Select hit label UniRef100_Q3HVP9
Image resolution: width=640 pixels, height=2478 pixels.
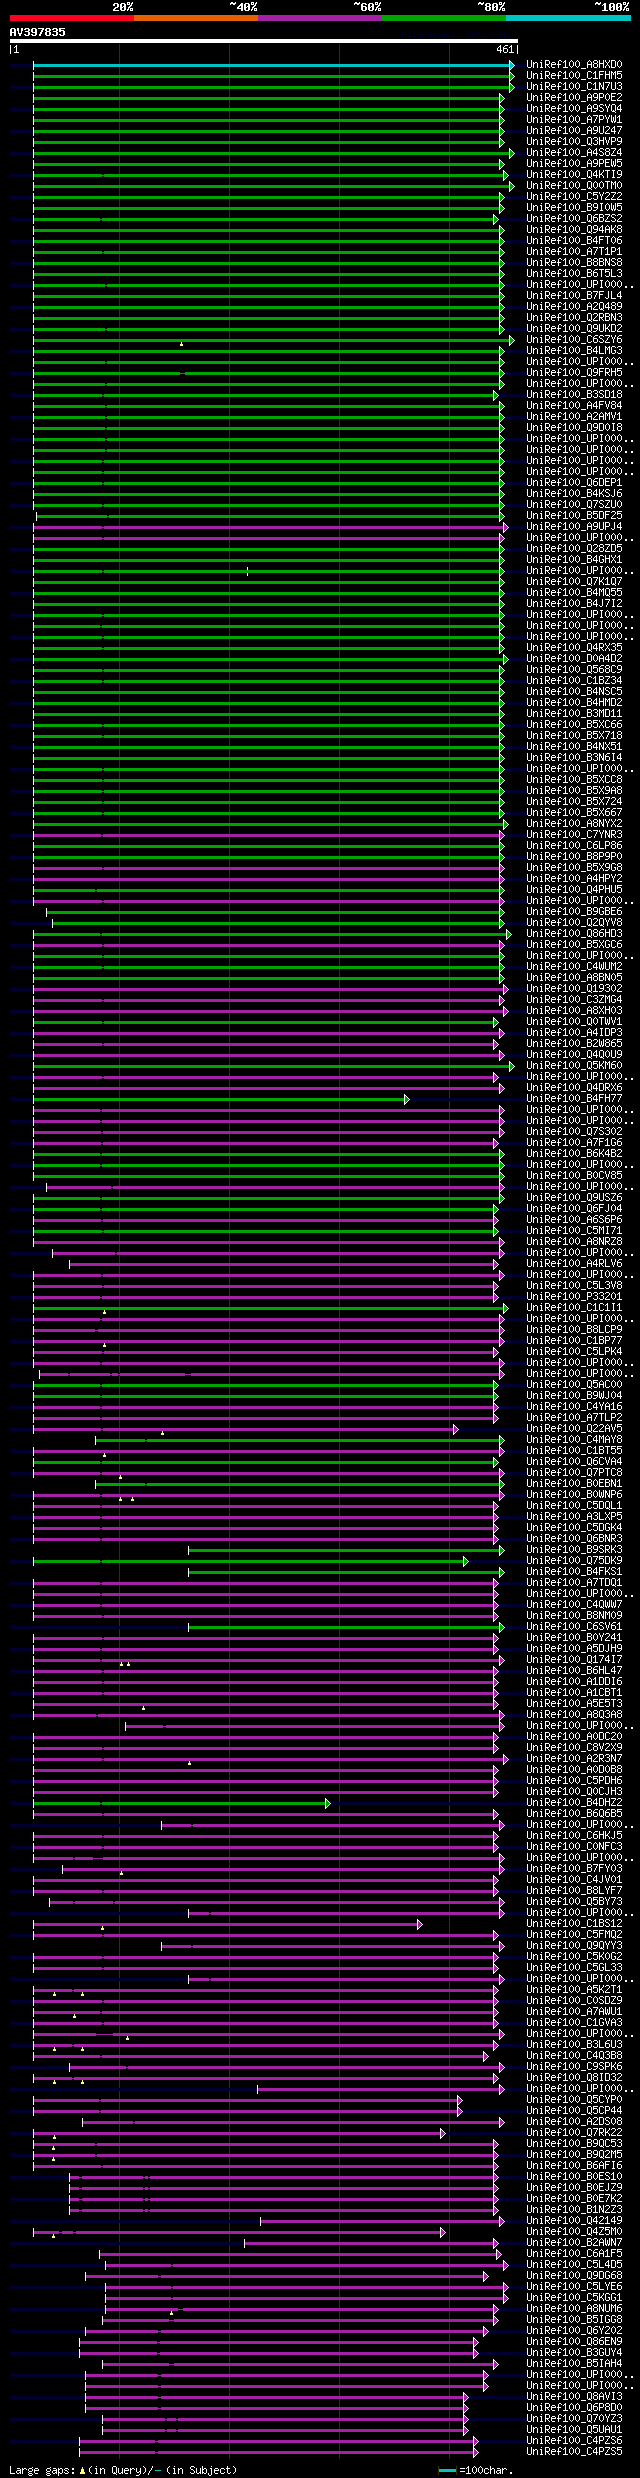[574, 142]
